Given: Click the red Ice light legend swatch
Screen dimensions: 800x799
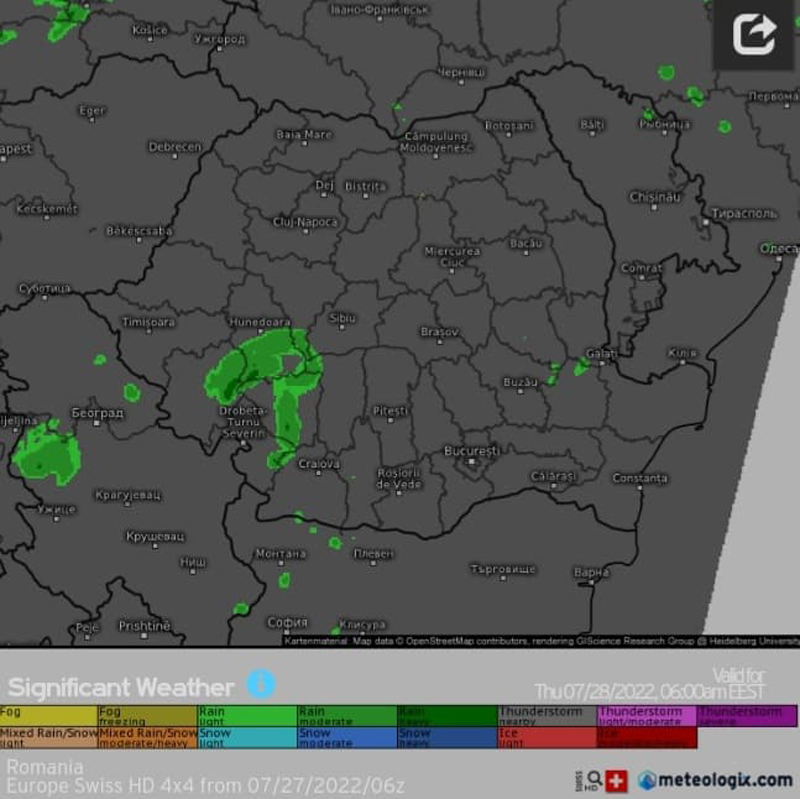Looking at the screenshot, I should click(x=546, y=738).
